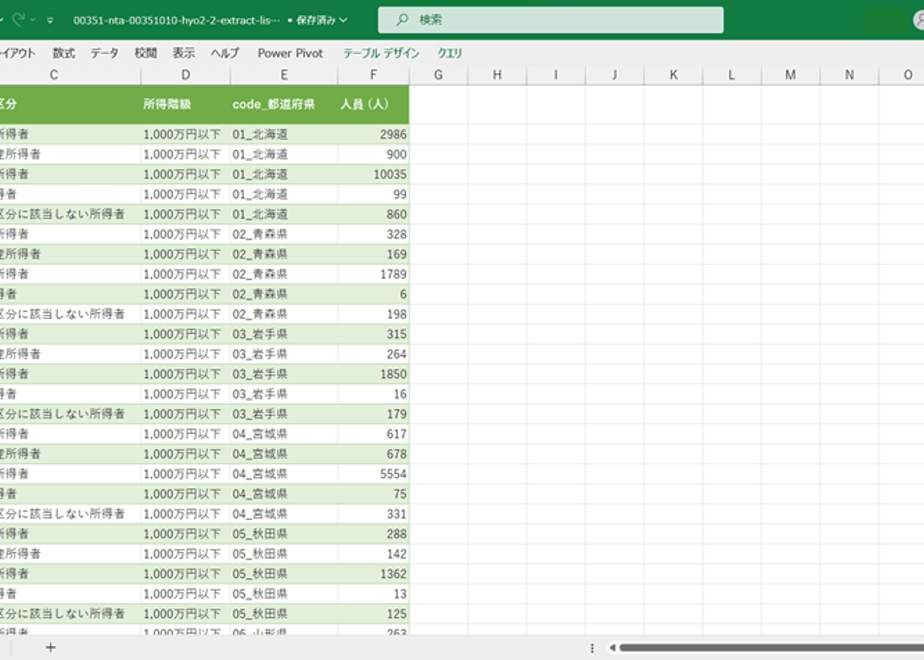Viewport: 924px width, 660px height.
Task: Select column E header
Action: tap(284, 75)
